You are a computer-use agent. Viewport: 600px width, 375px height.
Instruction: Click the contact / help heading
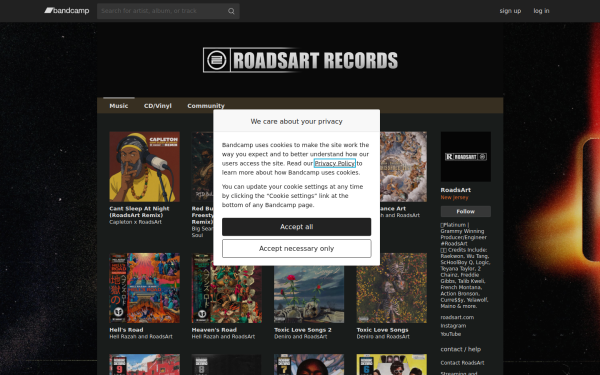[461, 349]
